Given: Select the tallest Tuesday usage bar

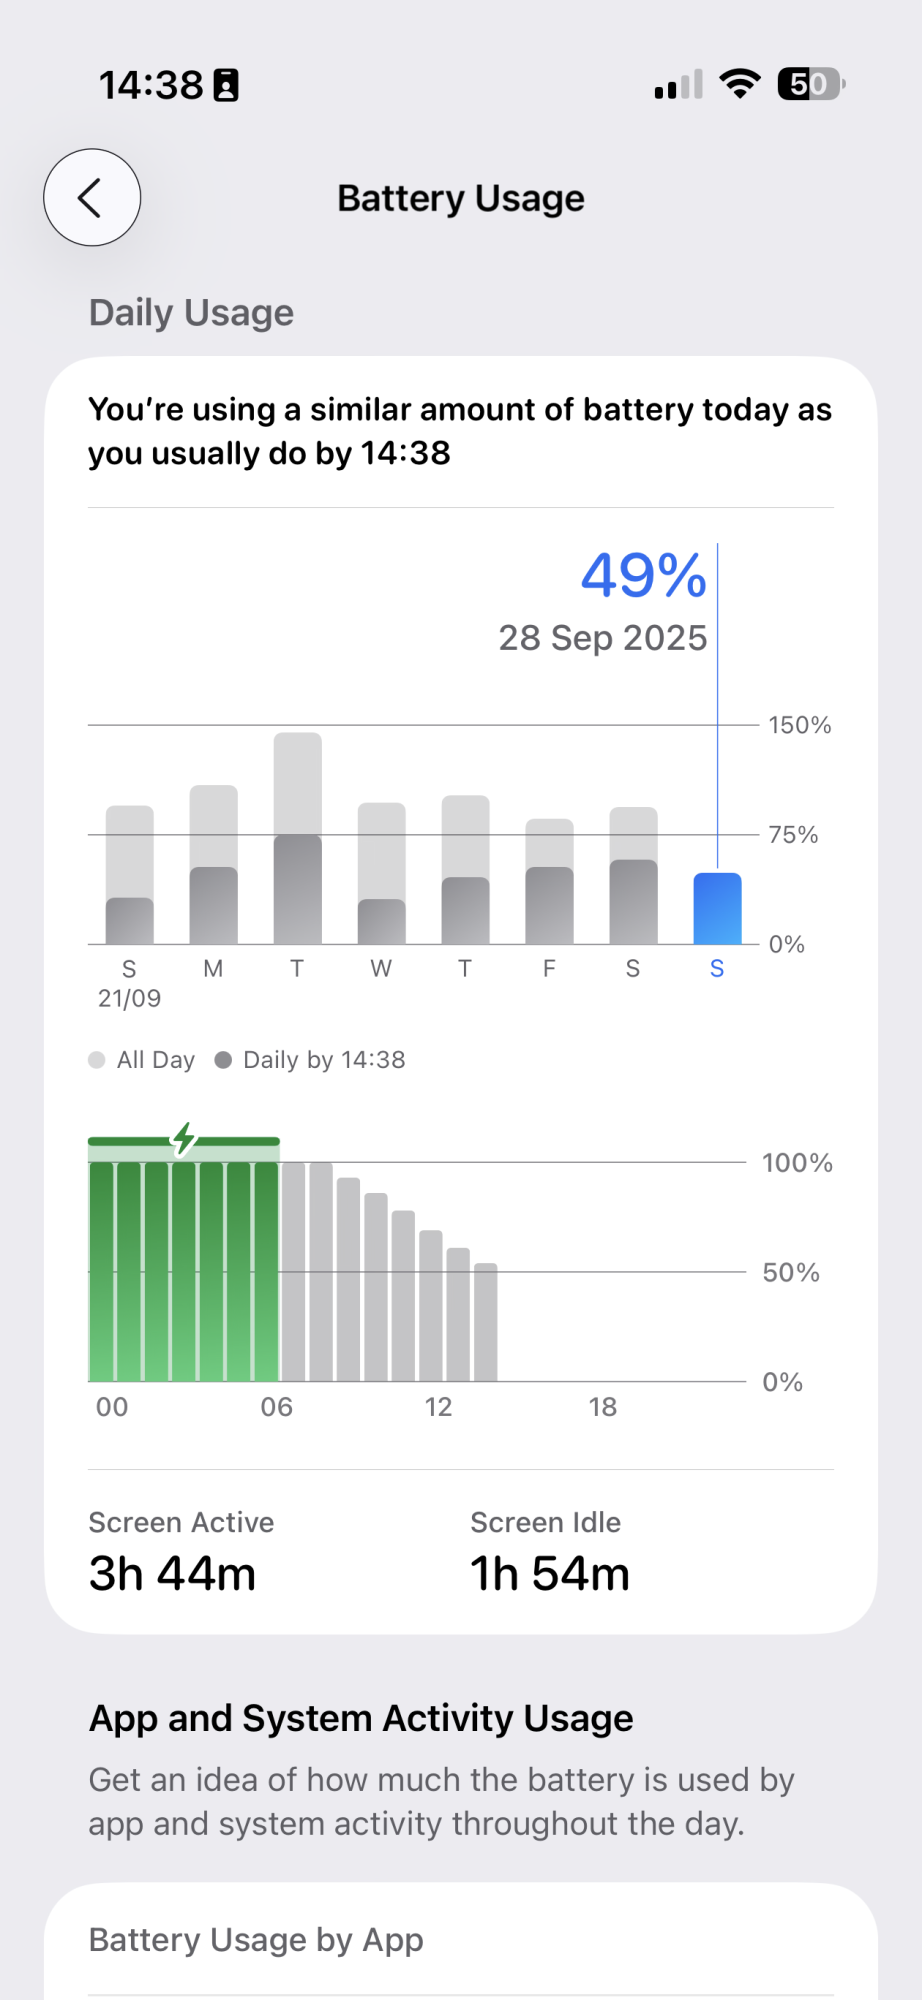Looking at the screenshot, I should coord(298,838).
